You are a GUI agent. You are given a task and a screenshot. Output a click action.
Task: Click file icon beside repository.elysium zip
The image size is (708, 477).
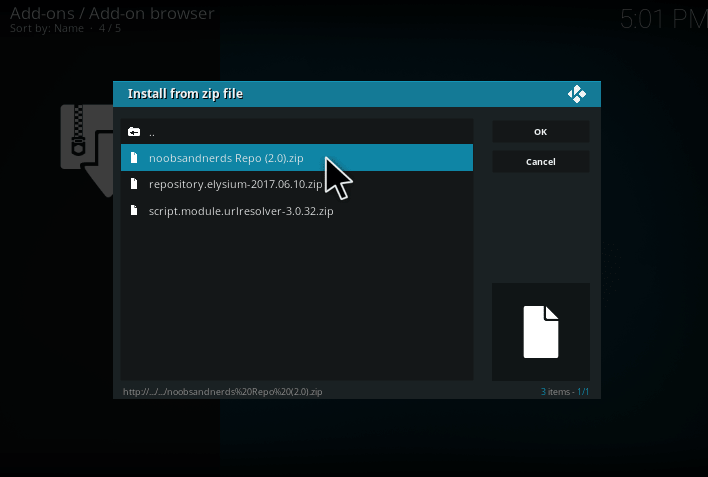(134, 184)
